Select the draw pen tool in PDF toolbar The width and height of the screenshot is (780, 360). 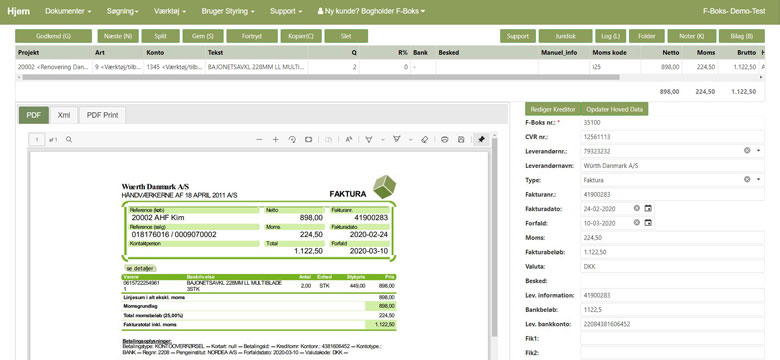[369, 140]
